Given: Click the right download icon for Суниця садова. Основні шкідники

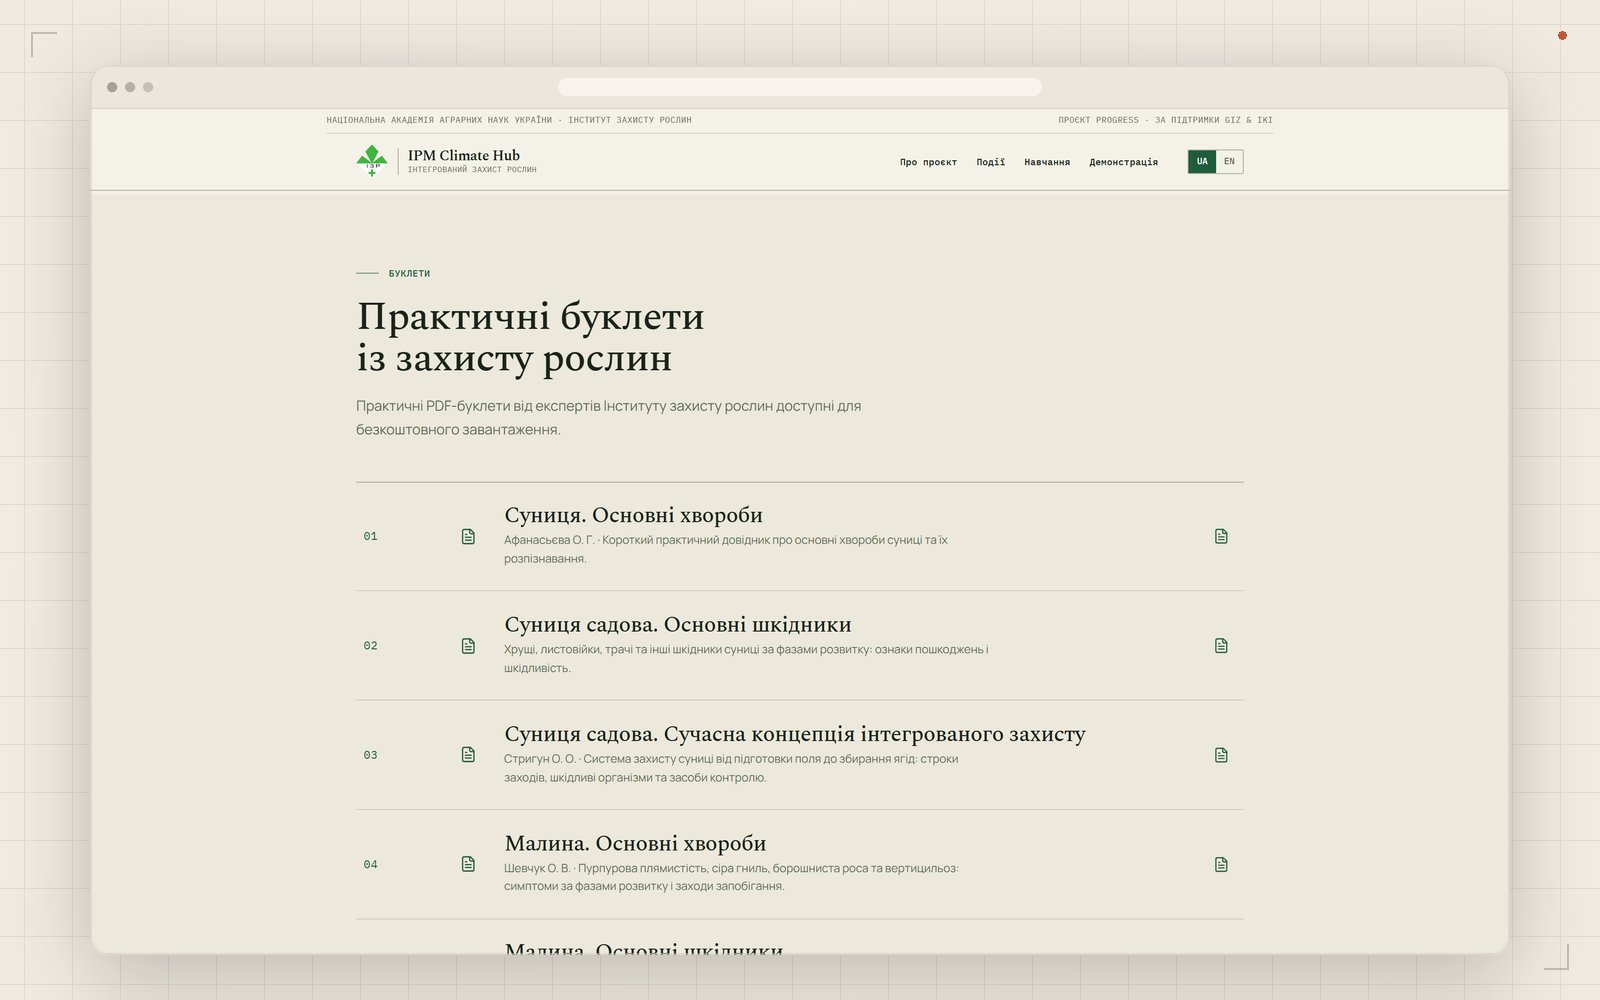Looking at the screenshot, I should [1221, 646].
